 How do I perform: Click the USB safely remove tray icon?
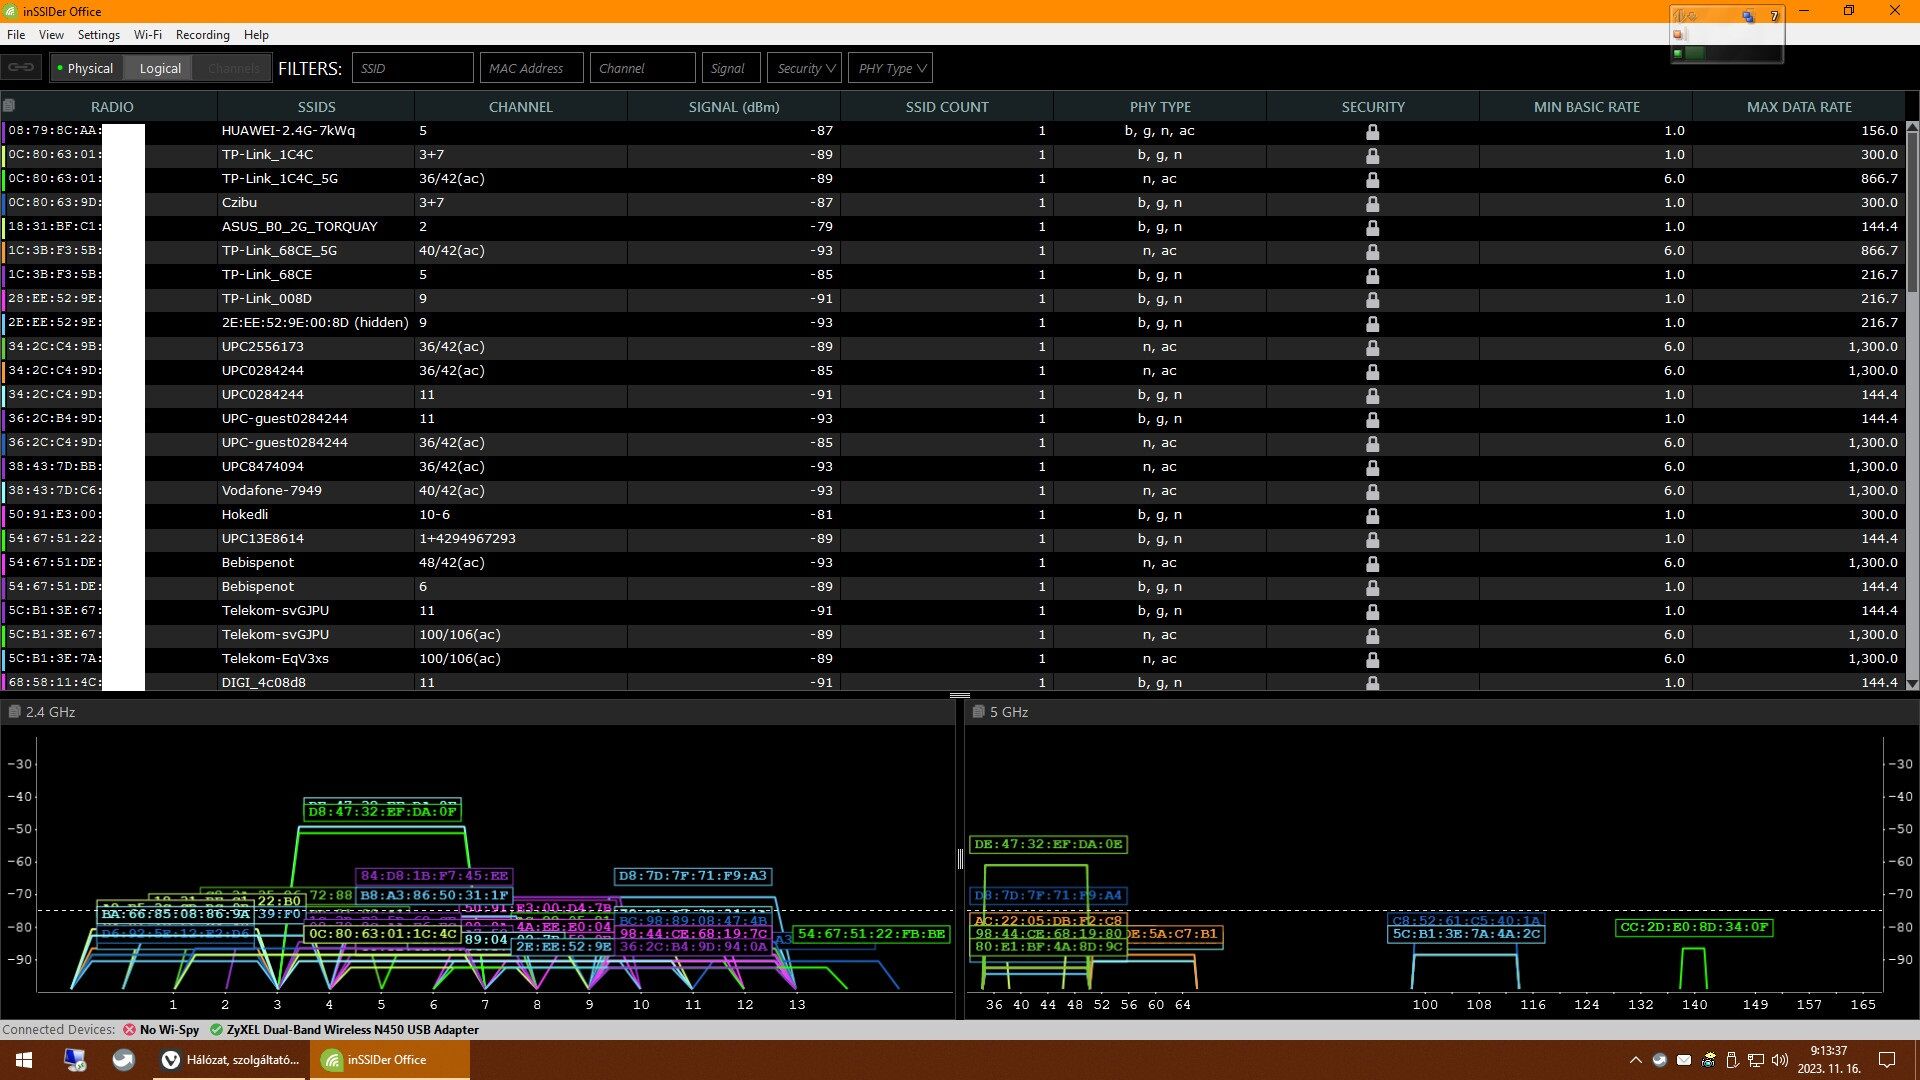click(1732, 1060)
